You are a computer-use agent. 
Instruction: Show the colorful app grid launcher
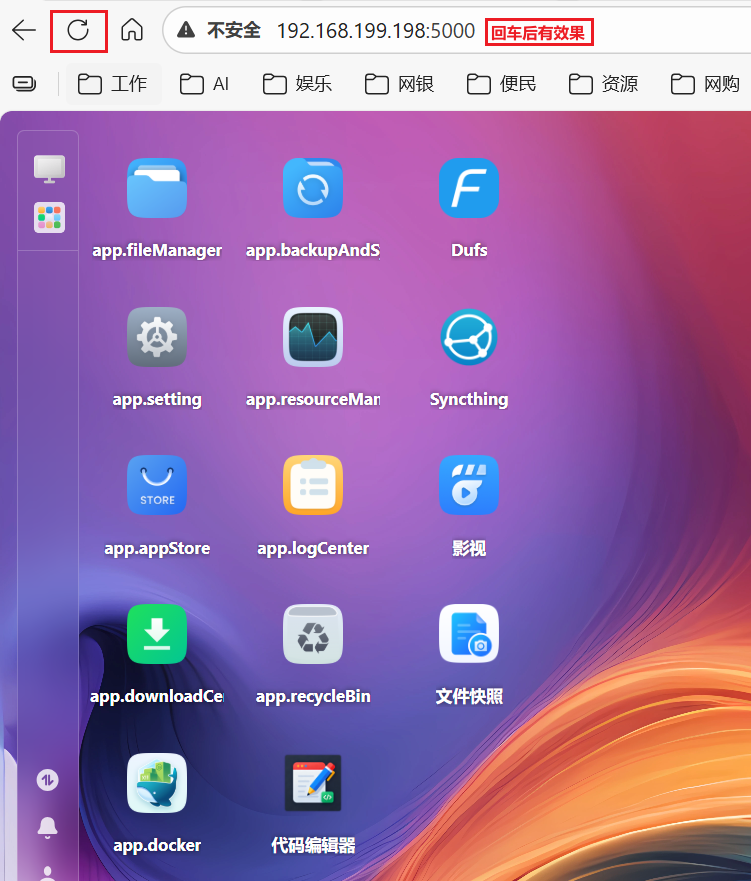pos(49,217)
